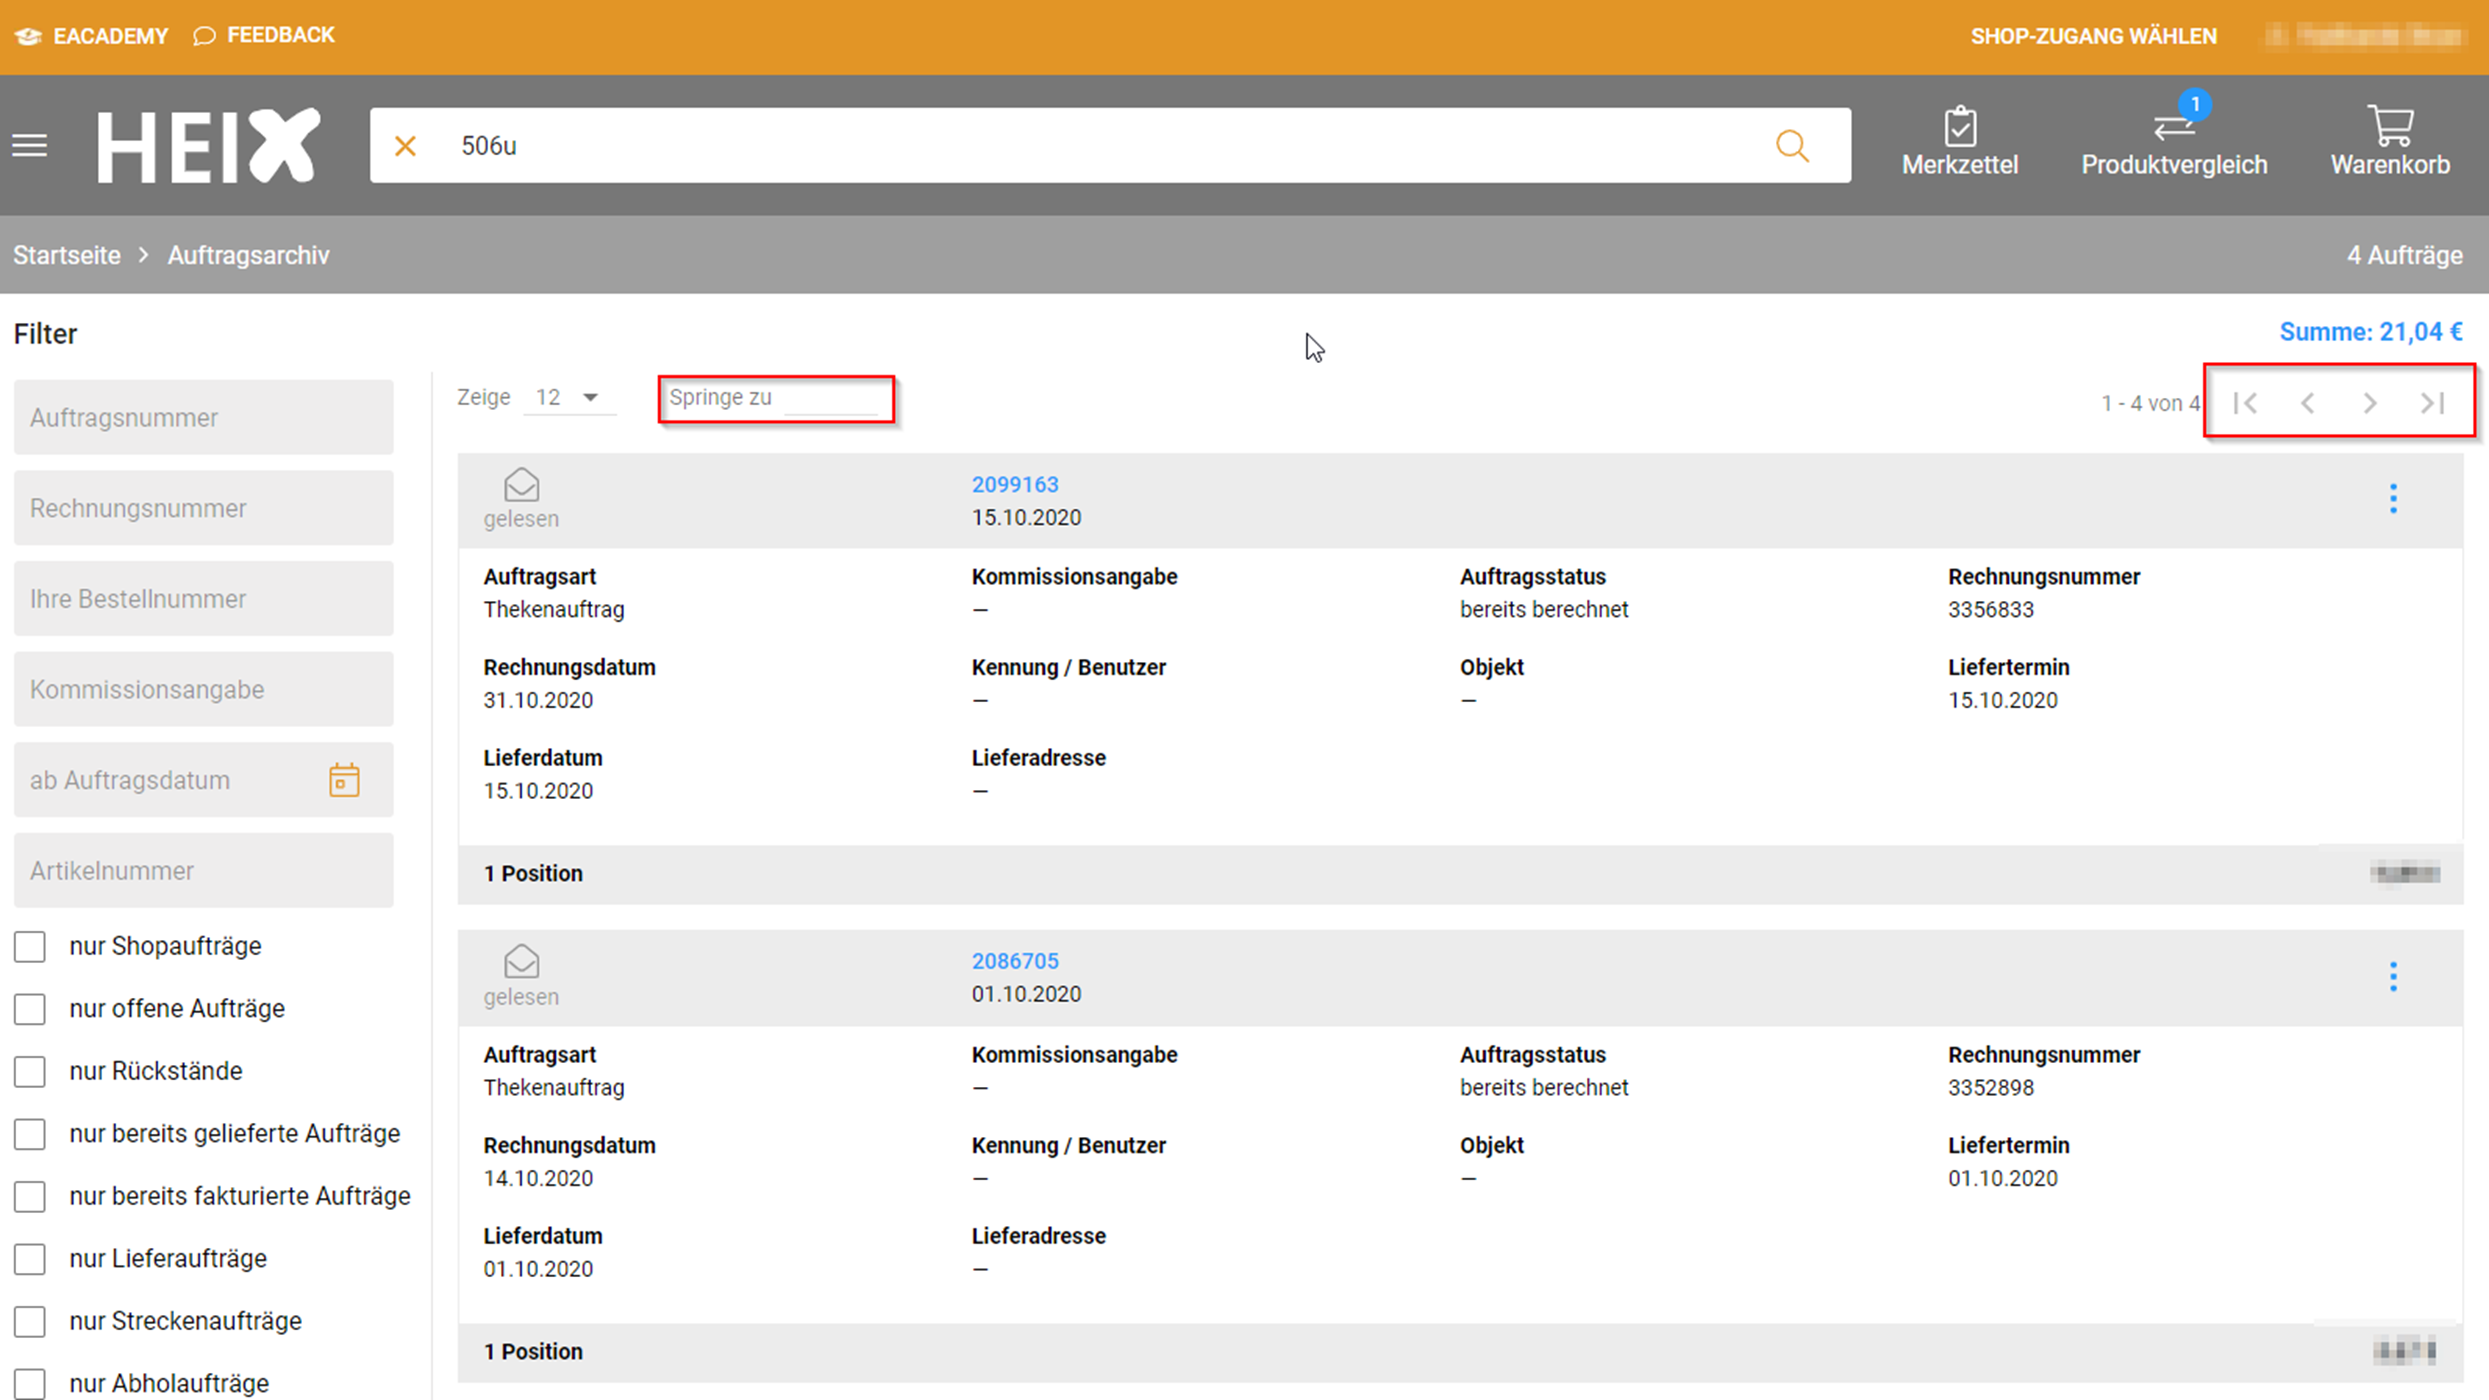Open the Merkzettel clipboard icon

pyautogui.click(x=1959, y=128)
